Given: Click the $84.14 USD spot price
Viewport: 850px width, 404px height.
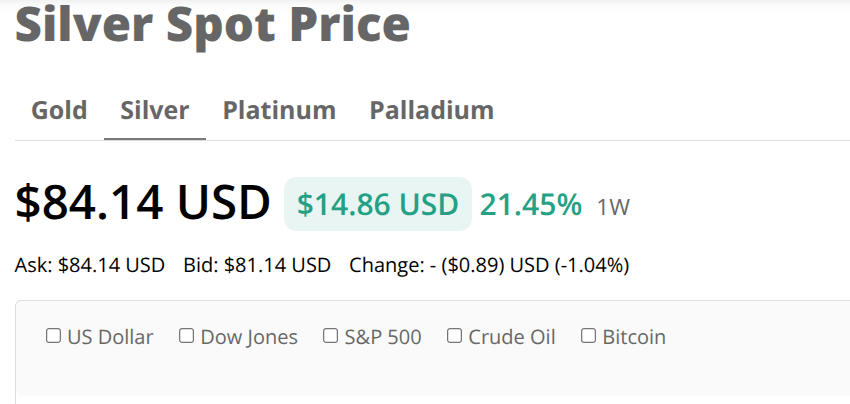Looking at the screenshot, I should coord(142,202).
